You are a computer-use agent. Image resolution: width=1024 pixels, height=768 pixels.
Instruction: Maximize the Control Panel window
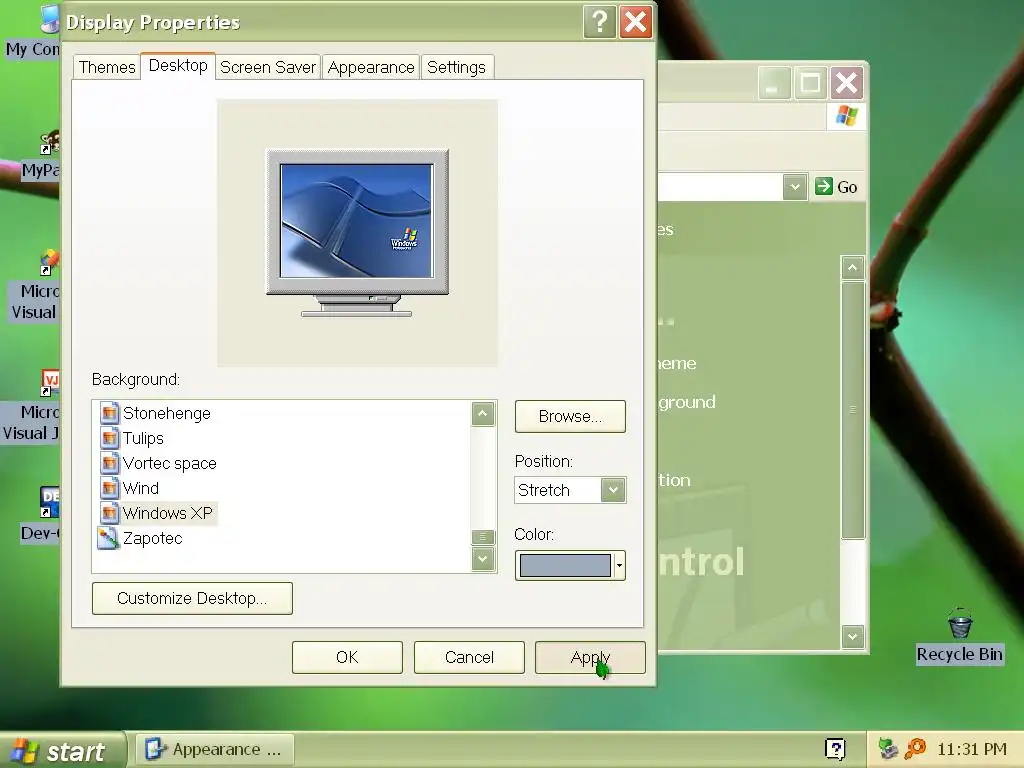coord(810,83)
